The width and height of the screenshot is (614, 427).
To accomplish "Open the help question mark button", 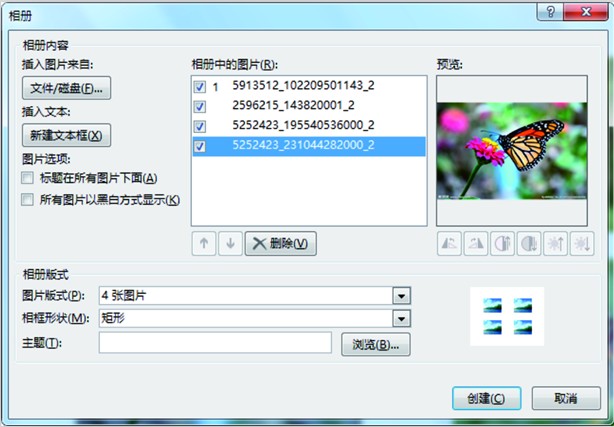I will pos(549,13).
